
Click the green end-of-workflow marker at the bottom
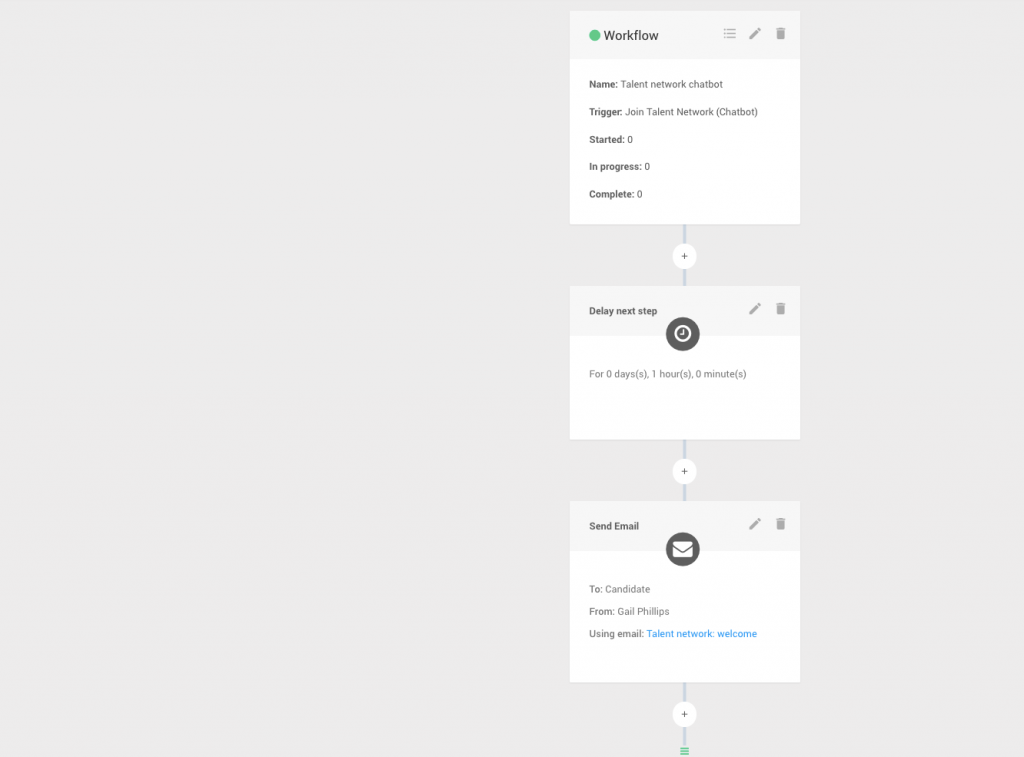684,751
